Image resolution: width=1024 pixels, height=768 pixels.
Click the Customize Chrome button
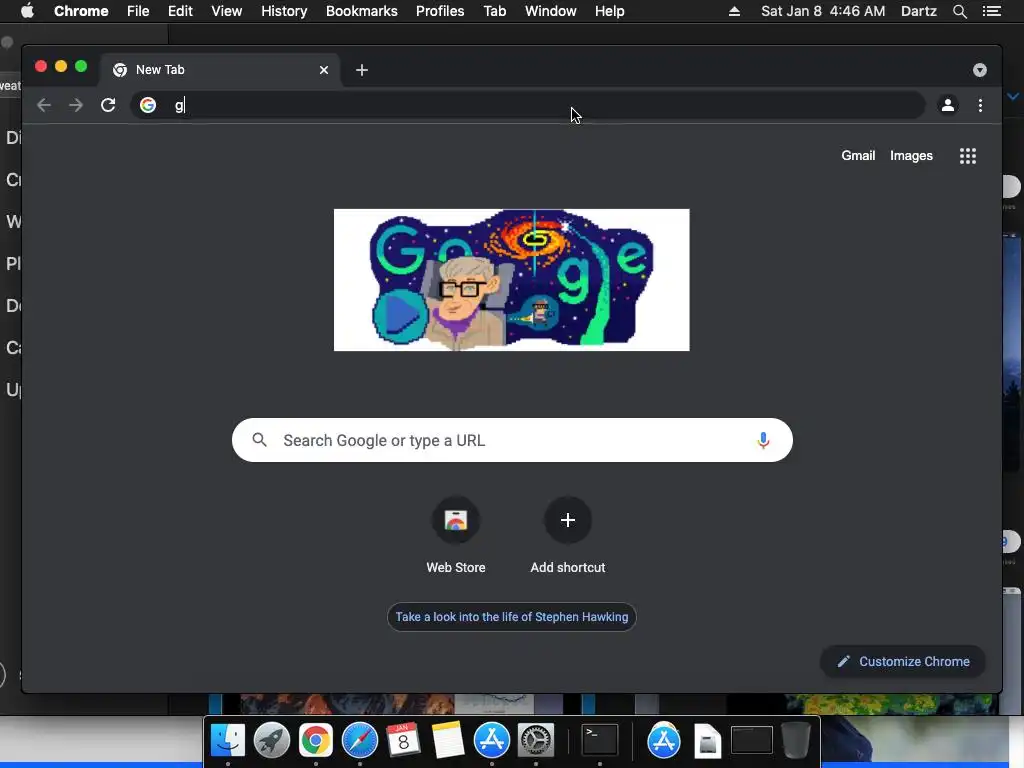903,662
